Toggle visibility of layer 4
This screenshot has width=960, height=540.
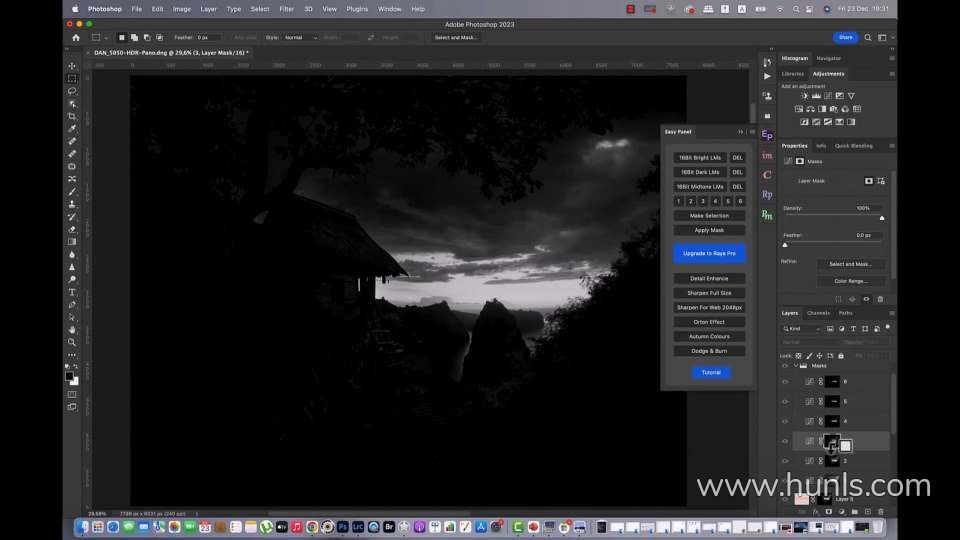point(785,421)
